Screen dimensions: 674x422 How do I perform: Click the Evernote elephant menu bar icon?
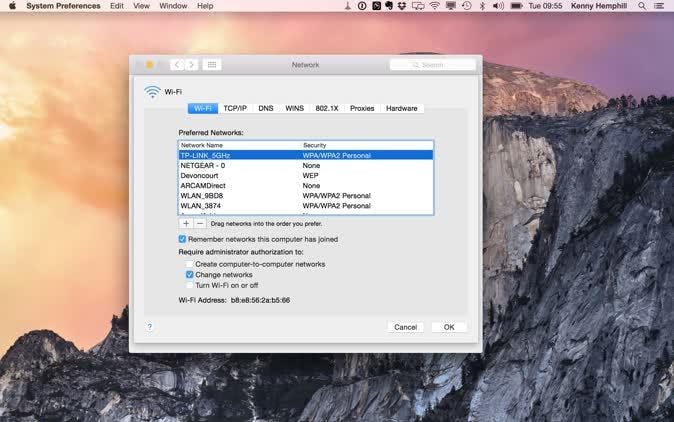[389, 6]
